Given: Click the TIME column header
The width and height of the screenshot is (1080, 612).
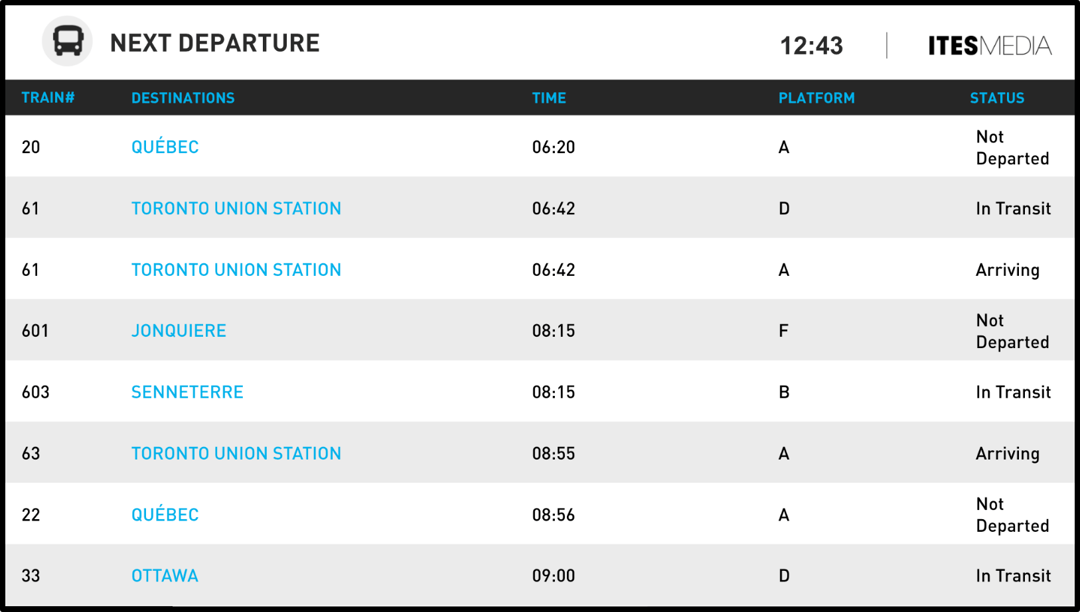Looking at the screenshot, I should 549,98.
